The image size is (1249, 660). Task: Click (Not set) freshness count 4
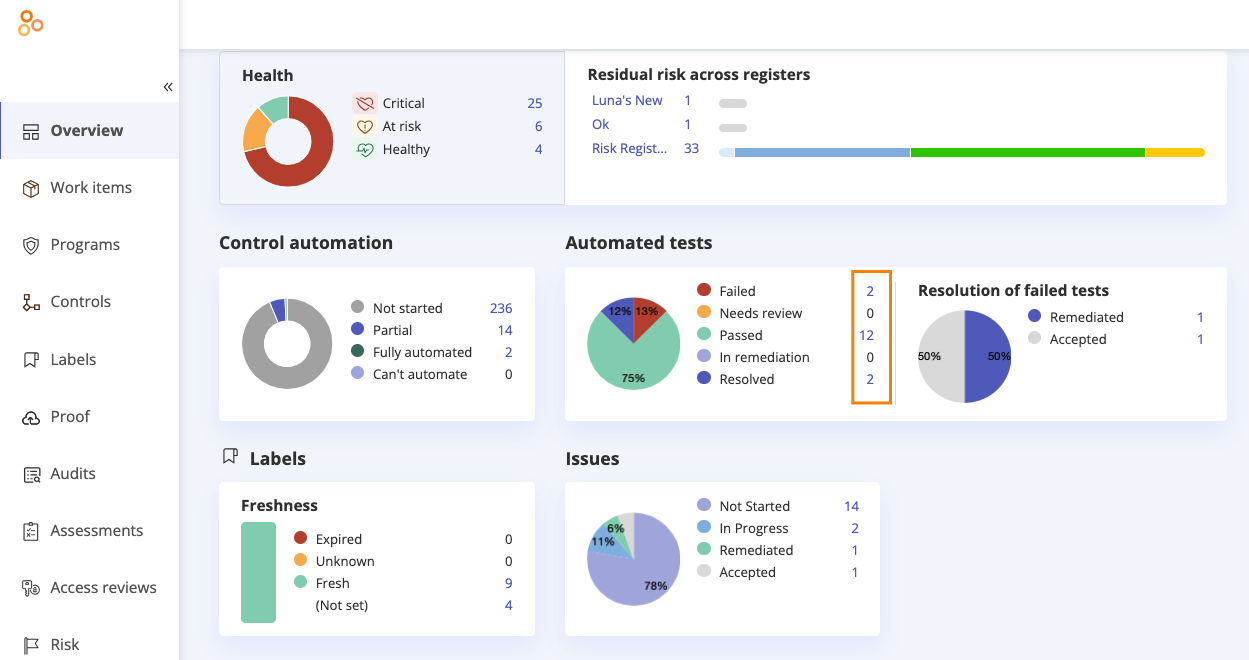[x=509, y=605]
